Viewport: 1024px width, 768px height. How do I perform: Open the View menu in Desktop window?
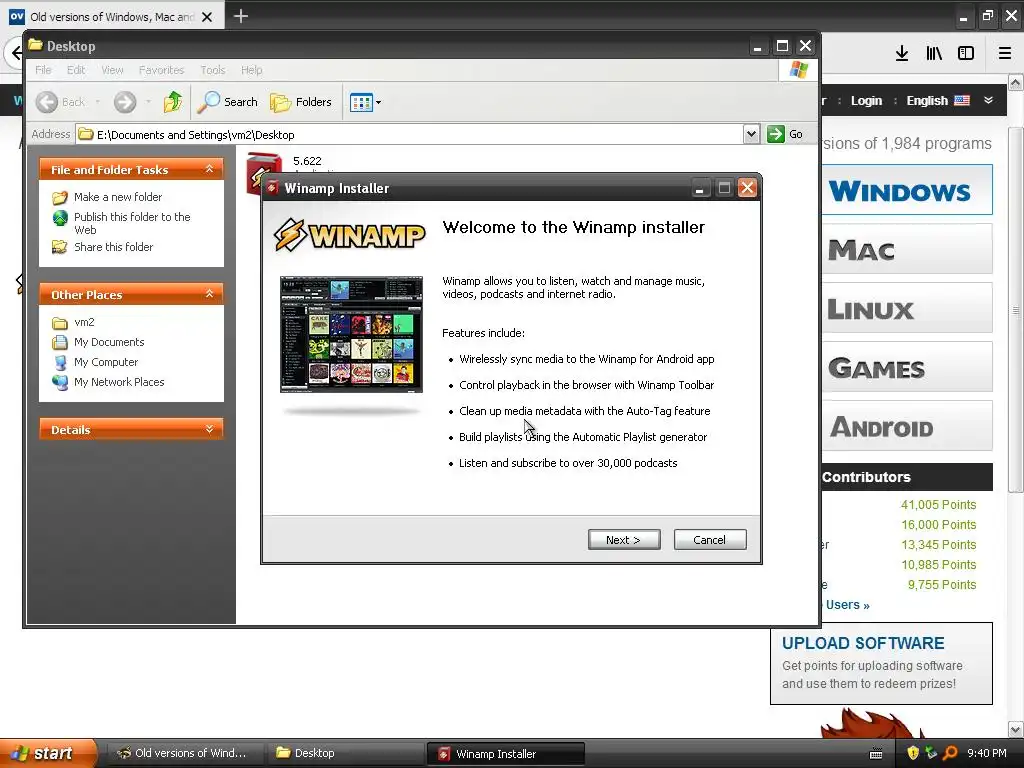pyautogui.click(x=112, y=70)
